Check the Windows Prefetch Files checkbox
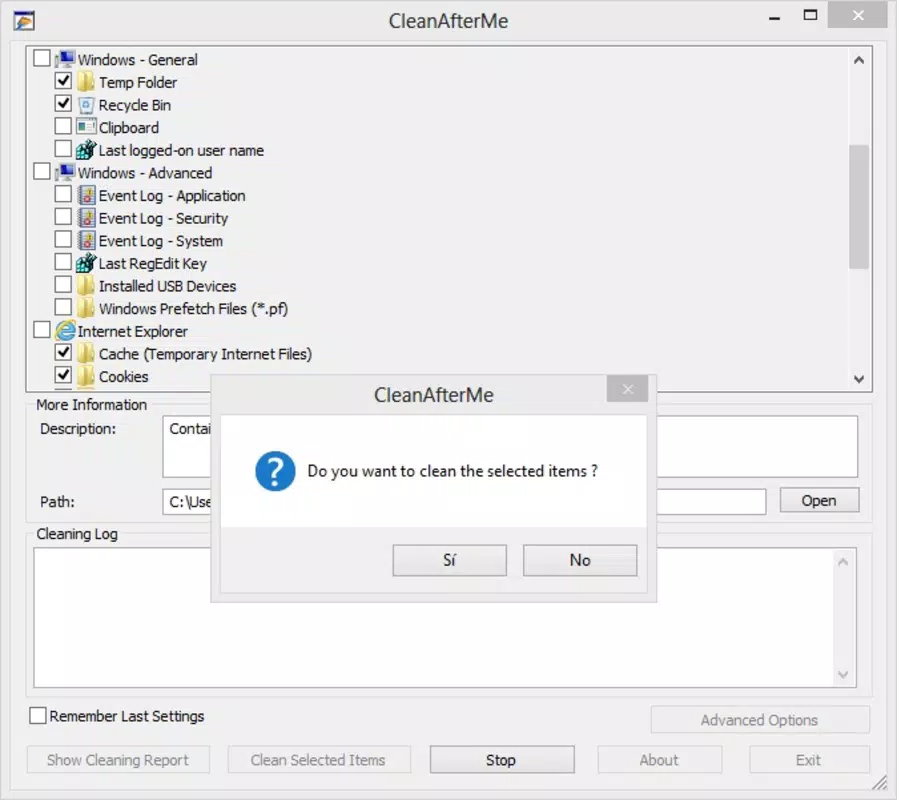This screenshot has height=800, width=897. [63, 307]
